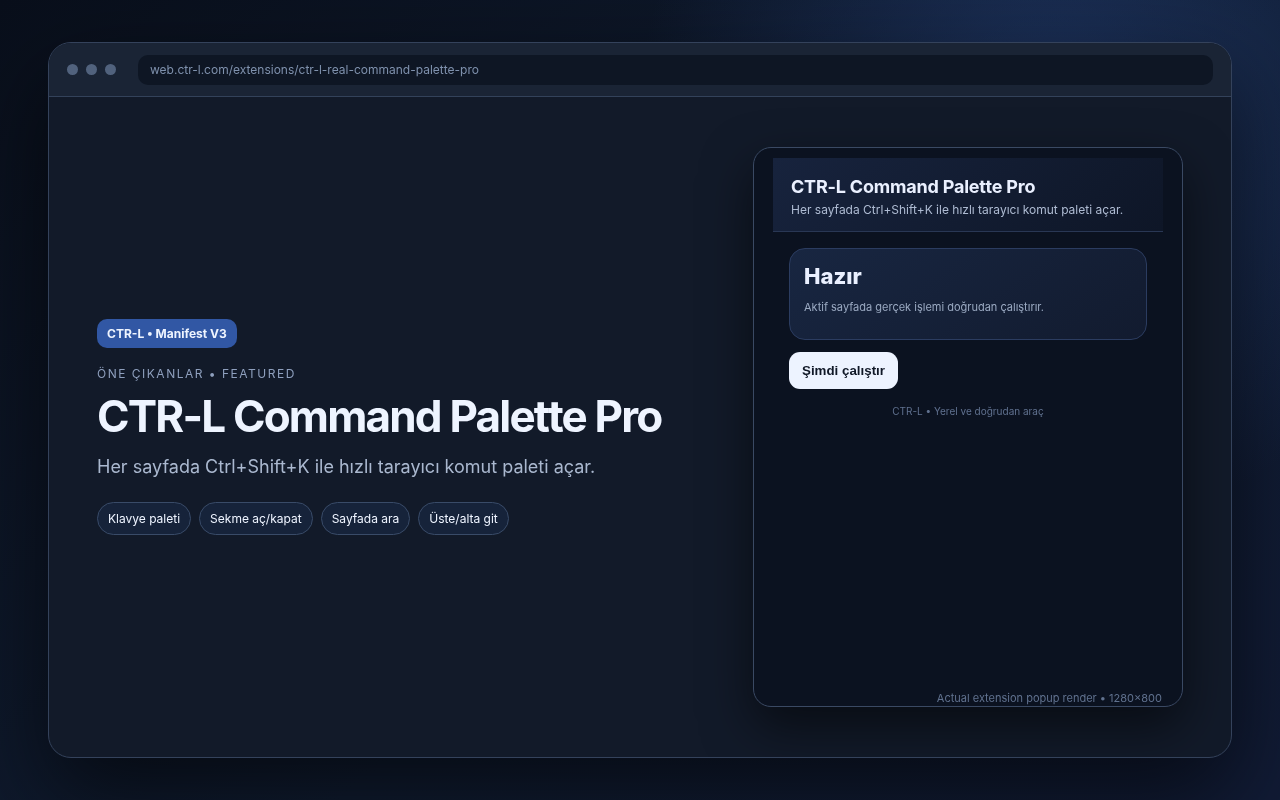Click the large CTR-L Command Palette Pro headline
1280x800 pixels.
point(379,417)
